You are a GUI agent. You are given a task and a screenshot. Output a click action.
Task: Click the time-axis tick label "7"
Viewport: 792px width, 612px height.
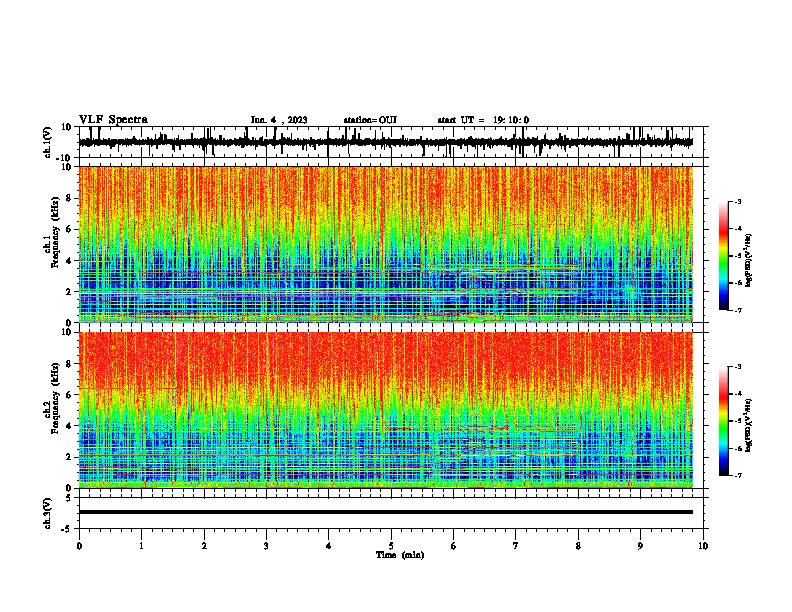click(x=516, y=546)
